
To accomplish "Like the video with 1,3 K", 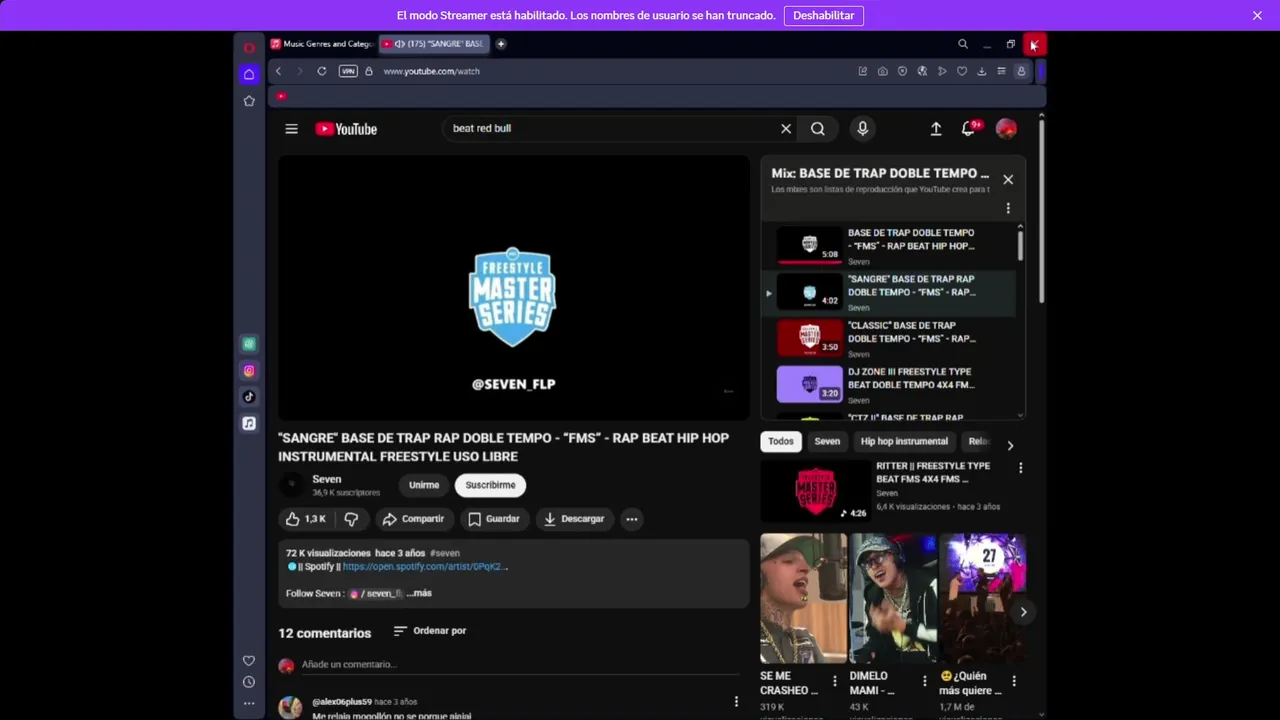I will pyautogui.click(x=307, y=519).
